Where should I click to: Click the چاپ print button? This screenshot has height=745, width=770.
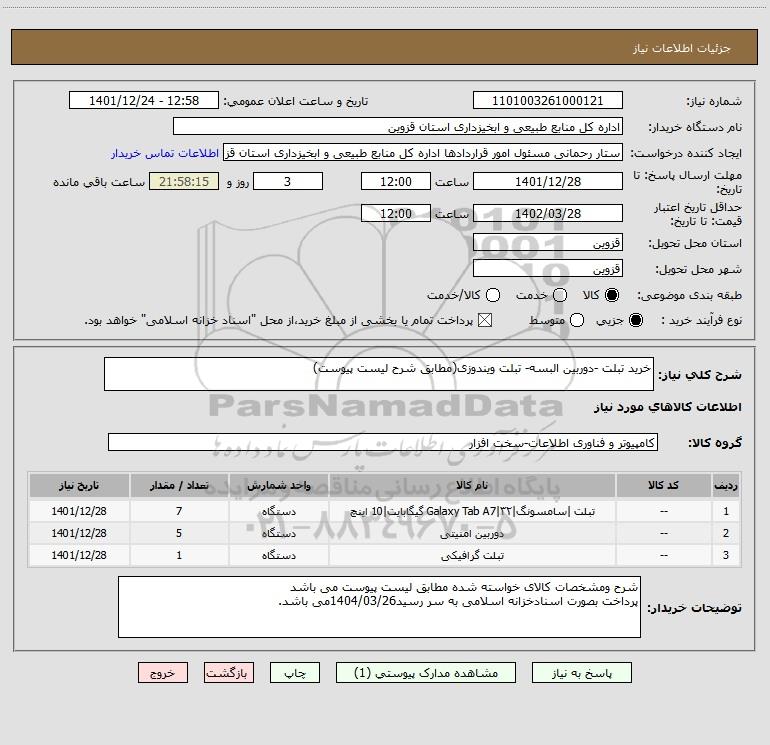click(x=295, y=673)
